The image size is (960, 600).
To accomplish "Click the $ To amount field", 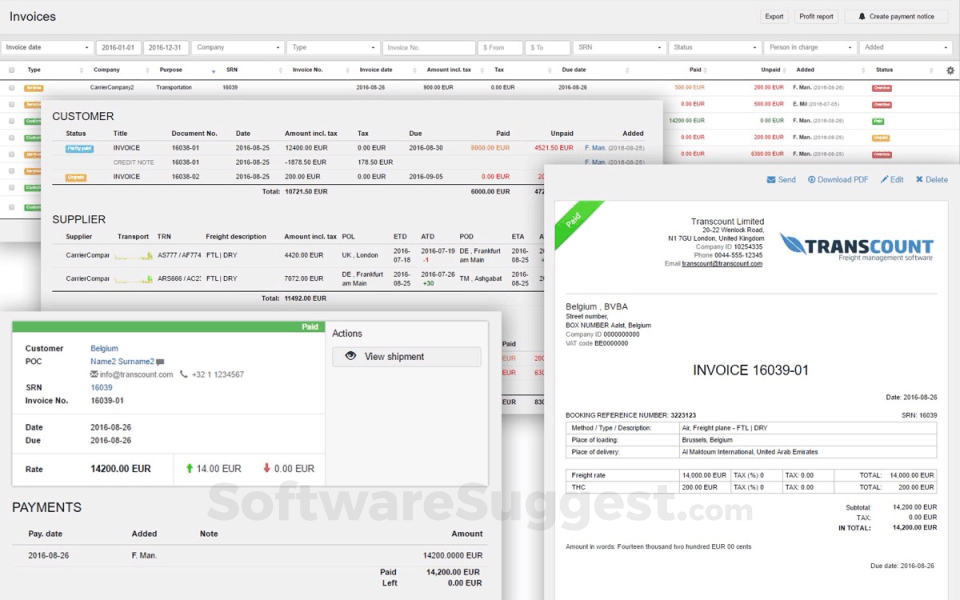I will click(x=547, y=48).
